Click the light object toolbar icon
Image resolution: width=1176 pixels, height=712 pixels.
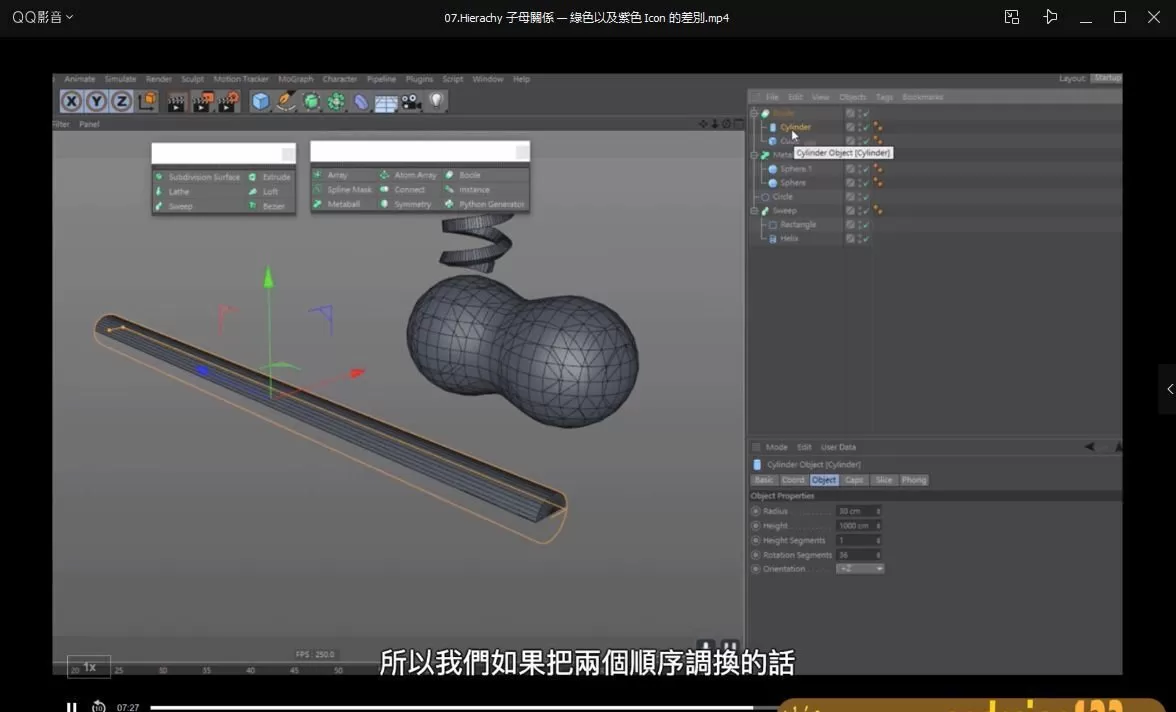pos(436,100)
